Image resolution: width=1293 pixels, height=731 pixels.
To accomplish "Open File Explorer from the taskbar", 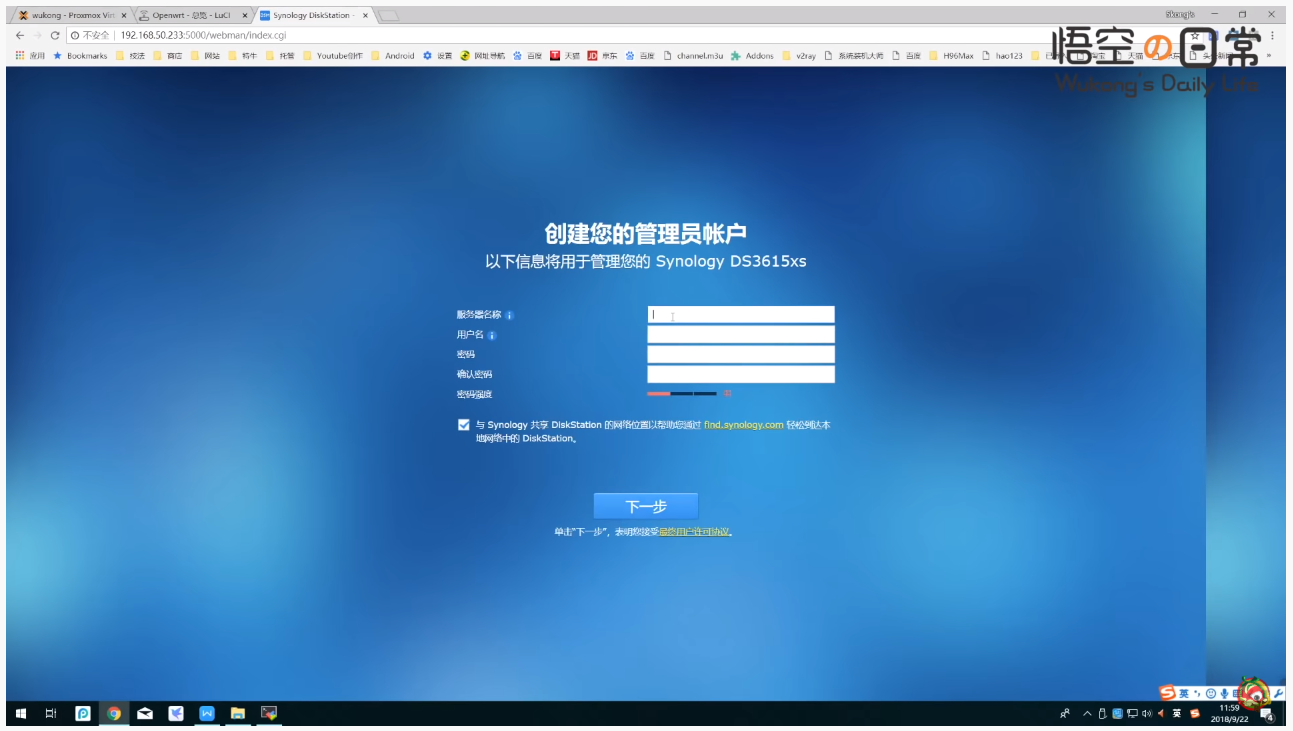I will point(238,713).
